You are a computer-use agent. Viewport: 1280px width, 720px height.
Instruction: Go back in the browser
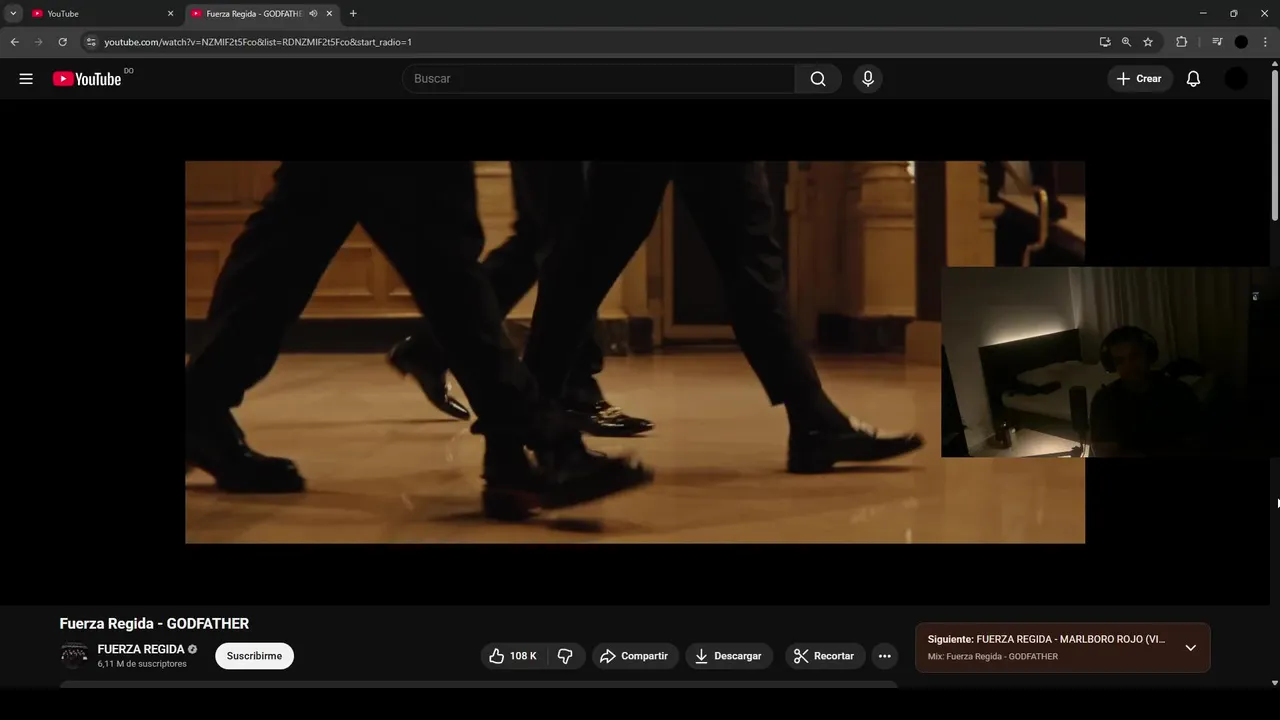[x=14, y=42]
